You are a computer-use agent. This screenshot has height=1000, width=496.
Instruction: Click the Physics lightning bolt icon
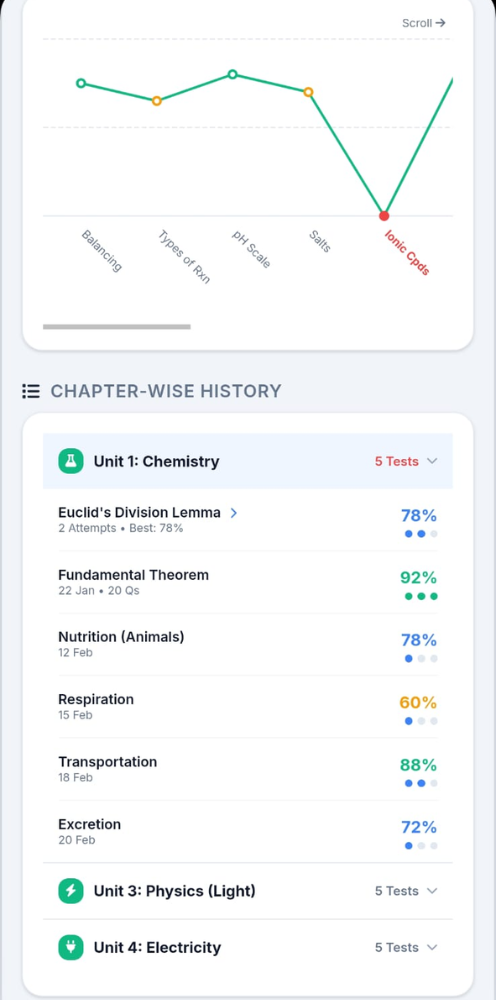click(71, 891)
